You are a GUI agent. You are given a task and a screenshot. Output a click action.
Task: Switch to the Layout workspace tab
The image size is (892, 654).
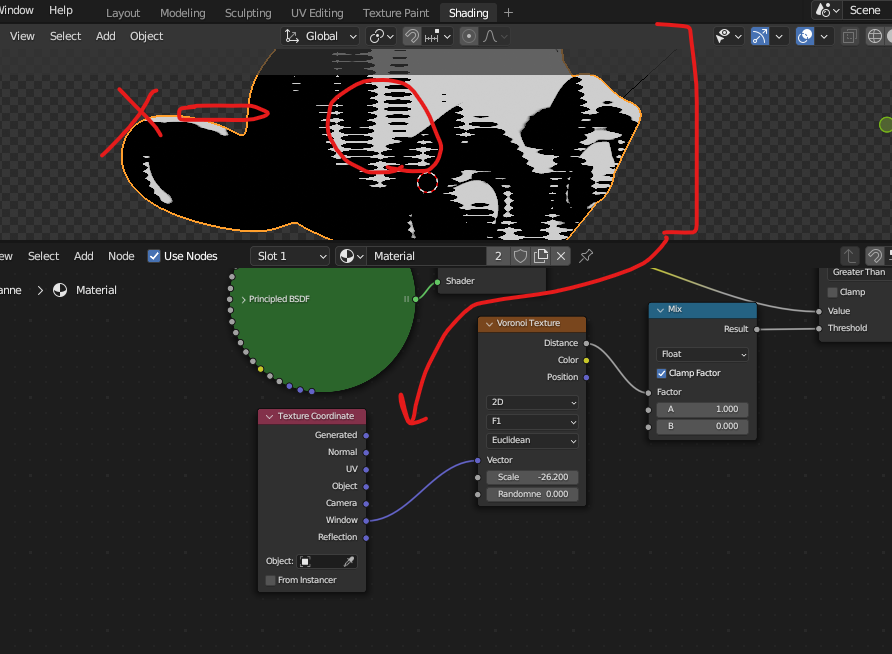click(x=123, y=13)
